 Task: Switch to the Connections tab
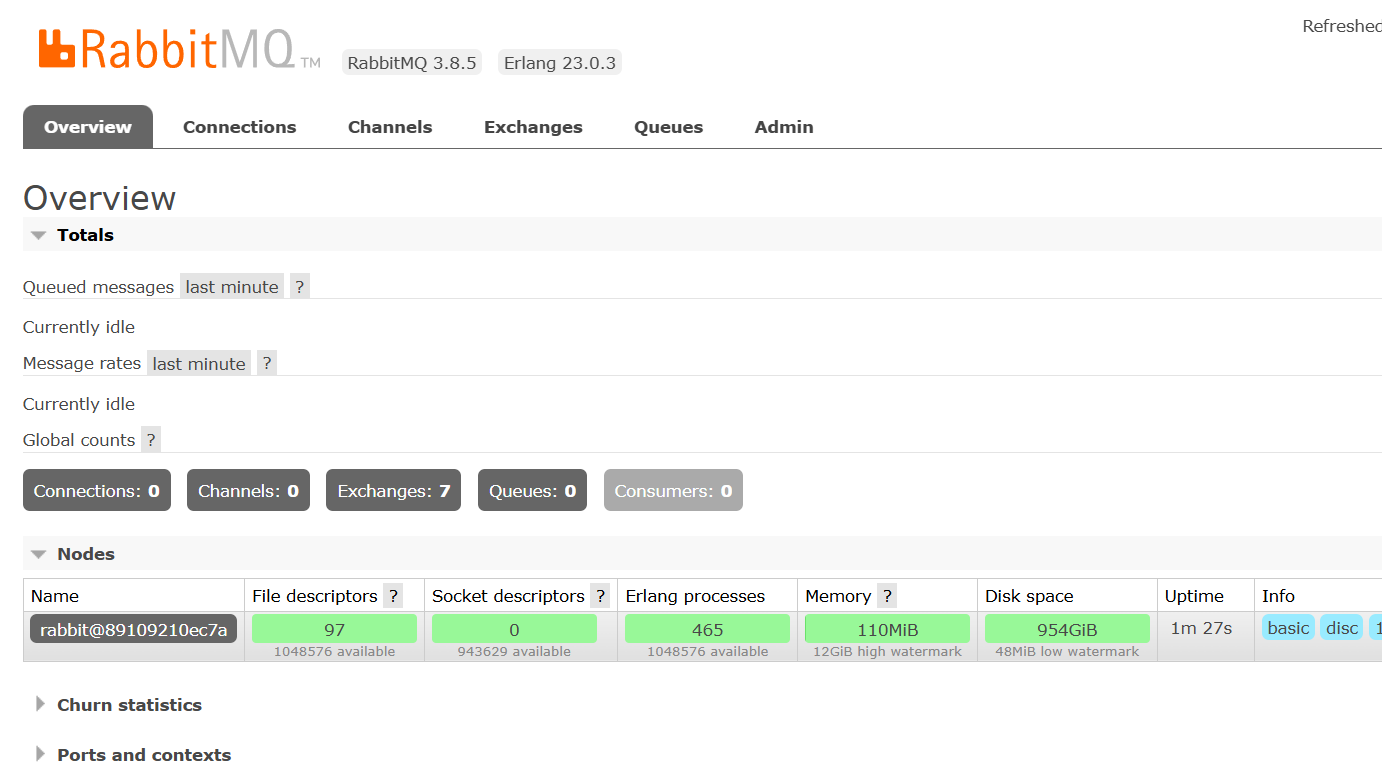point(240,127)
